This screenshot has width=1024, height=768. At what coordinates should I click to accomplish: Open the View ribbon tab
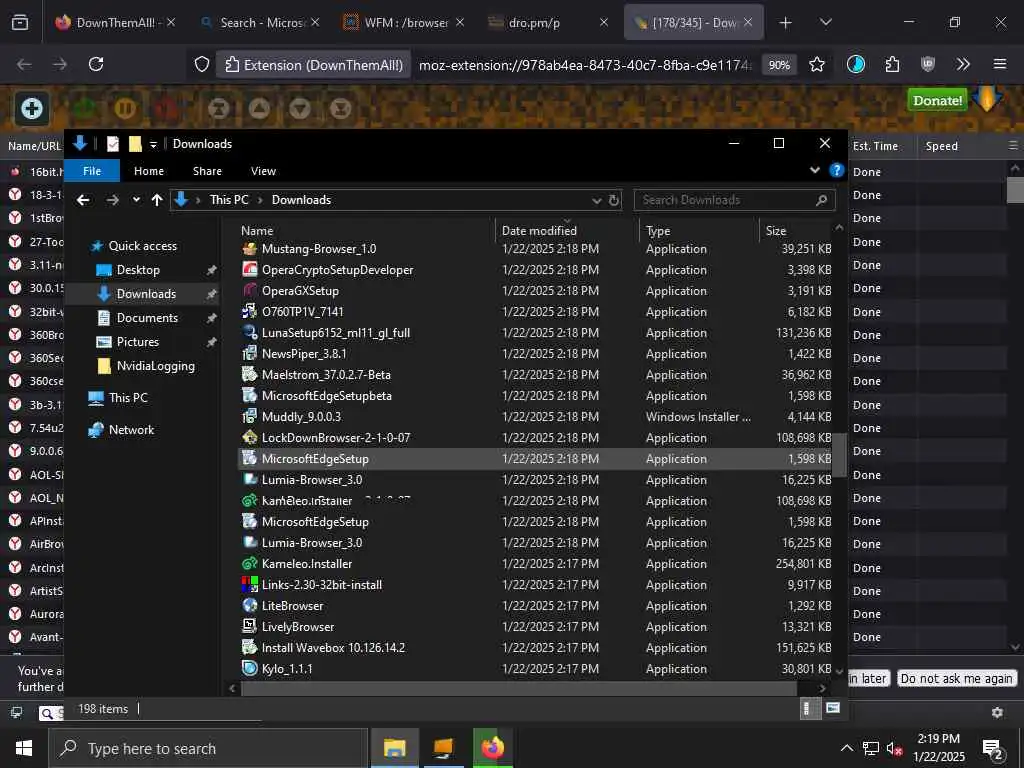coord(263,171)
